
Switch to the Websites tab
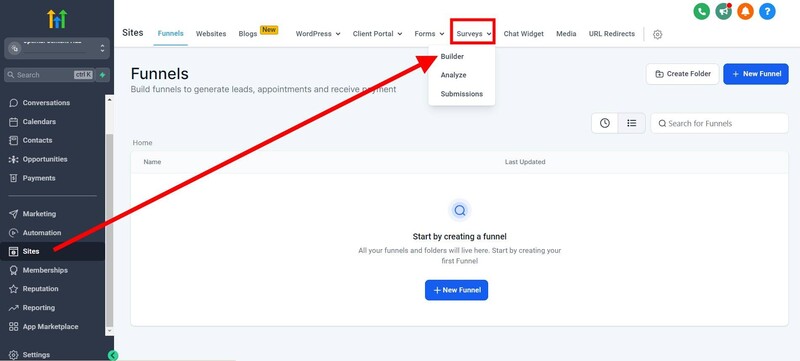(211, 34)
